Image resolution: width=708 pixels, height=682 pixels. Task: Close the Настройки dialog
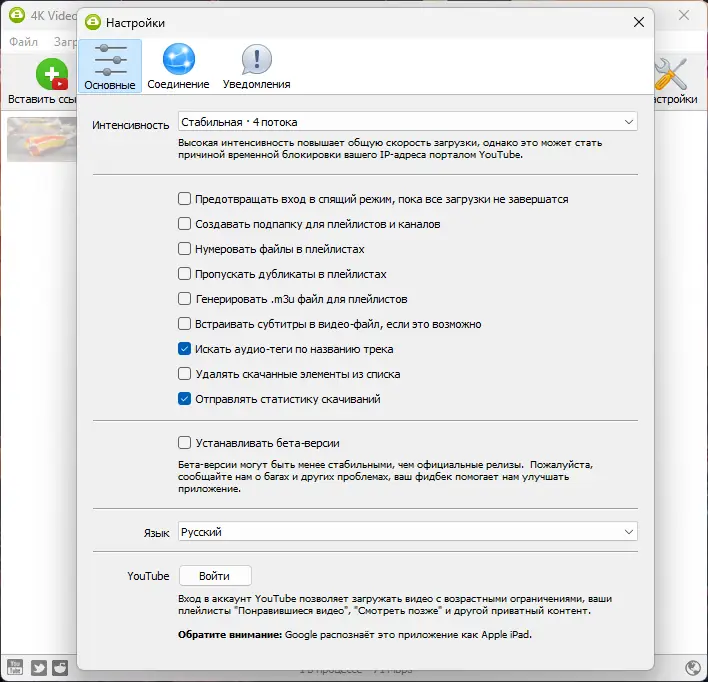point(638,22)
